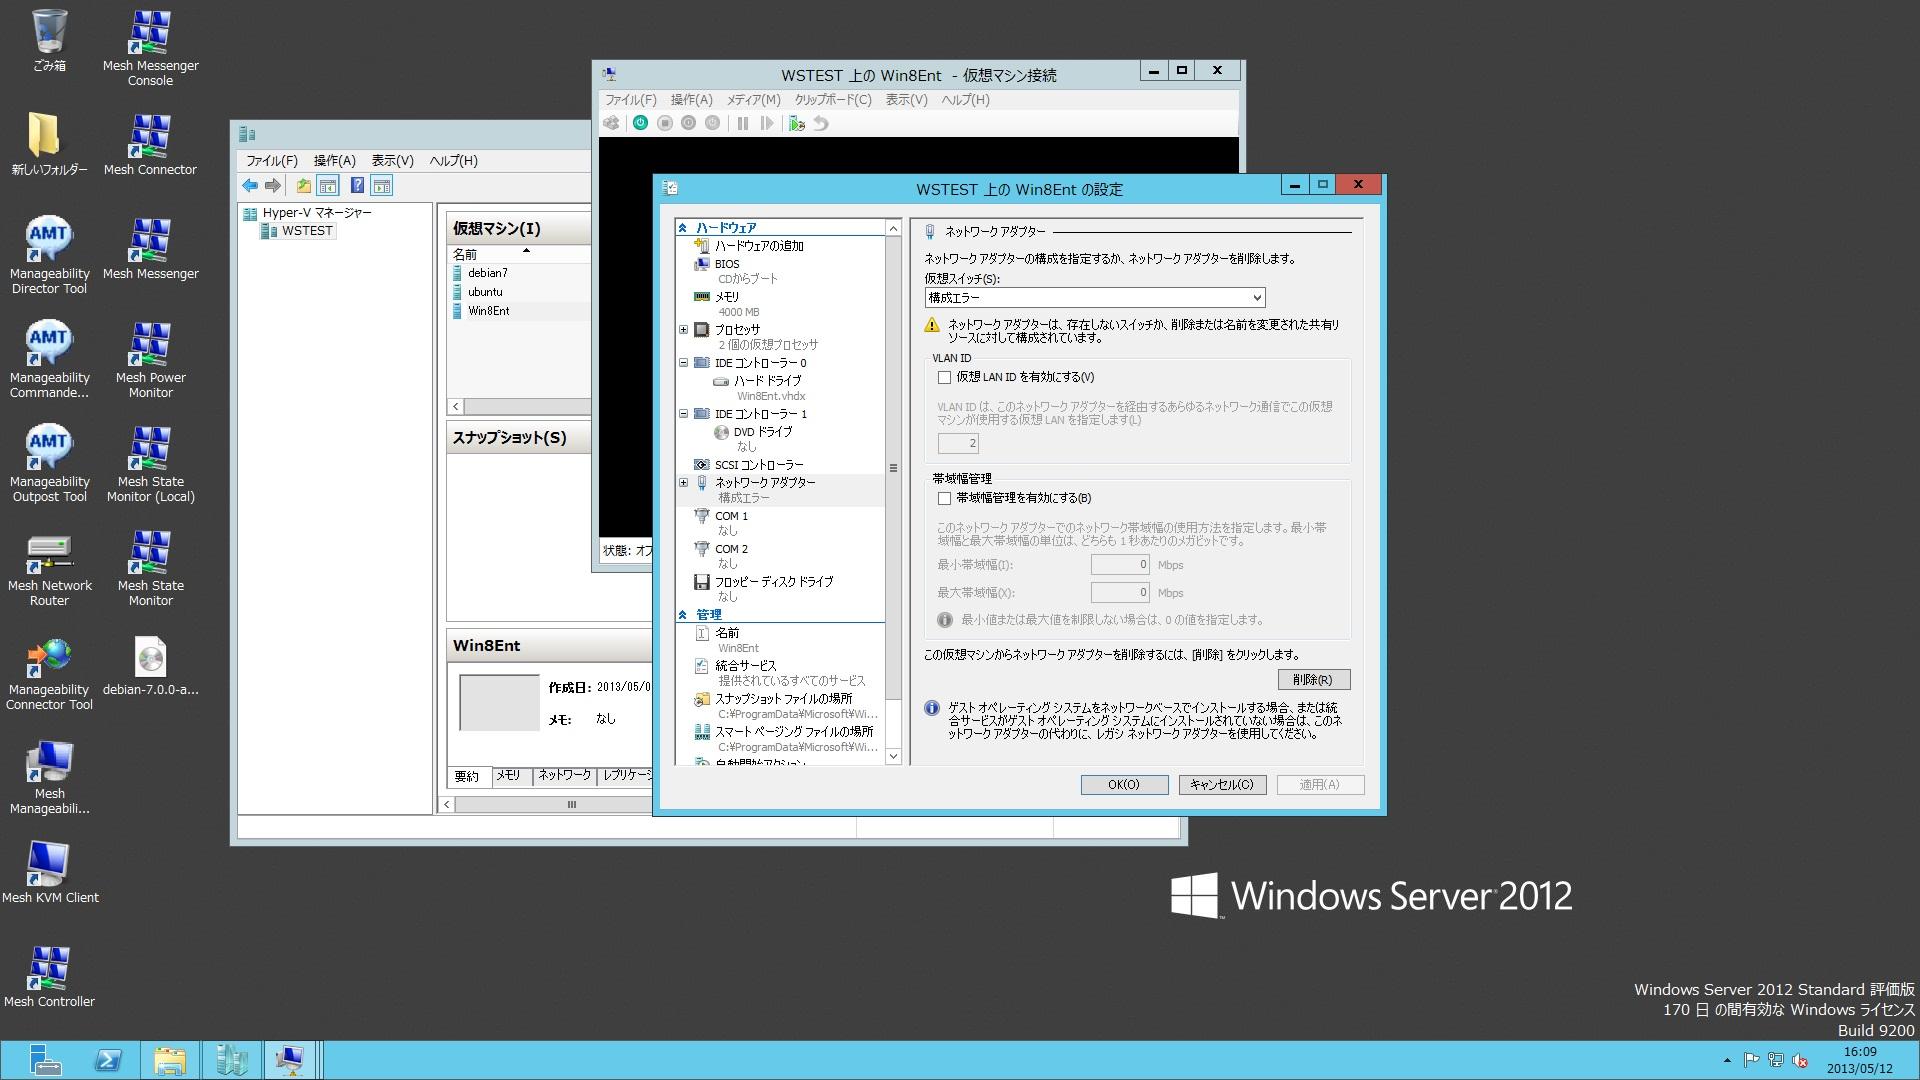Click the Hyper-V Manager back arrow
This screenshot has width=1920, height=1080.
pos(250,186)
